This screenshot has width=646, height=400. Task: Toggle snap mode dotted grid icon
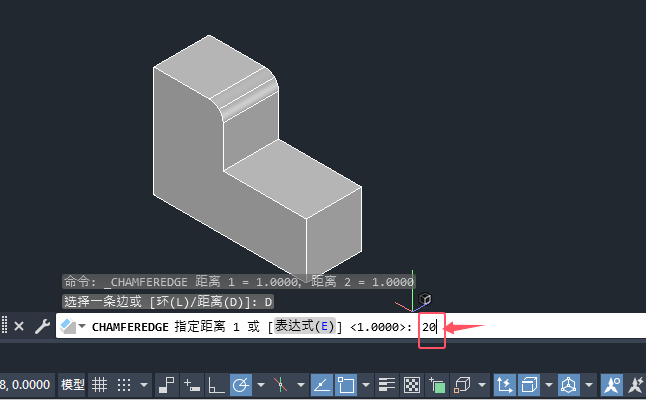[124, 385]
